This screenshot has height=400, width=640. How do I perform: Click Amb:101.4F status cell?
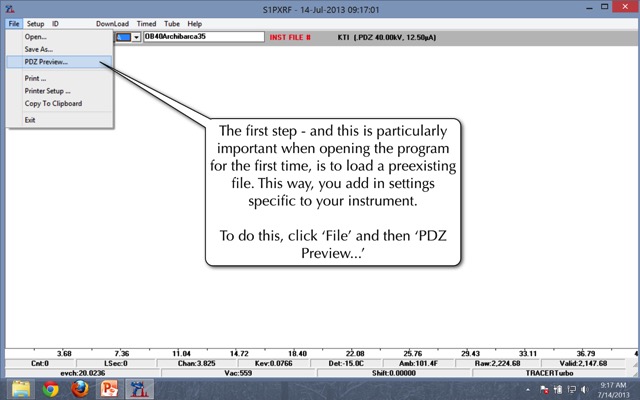[x=418, y=363]
